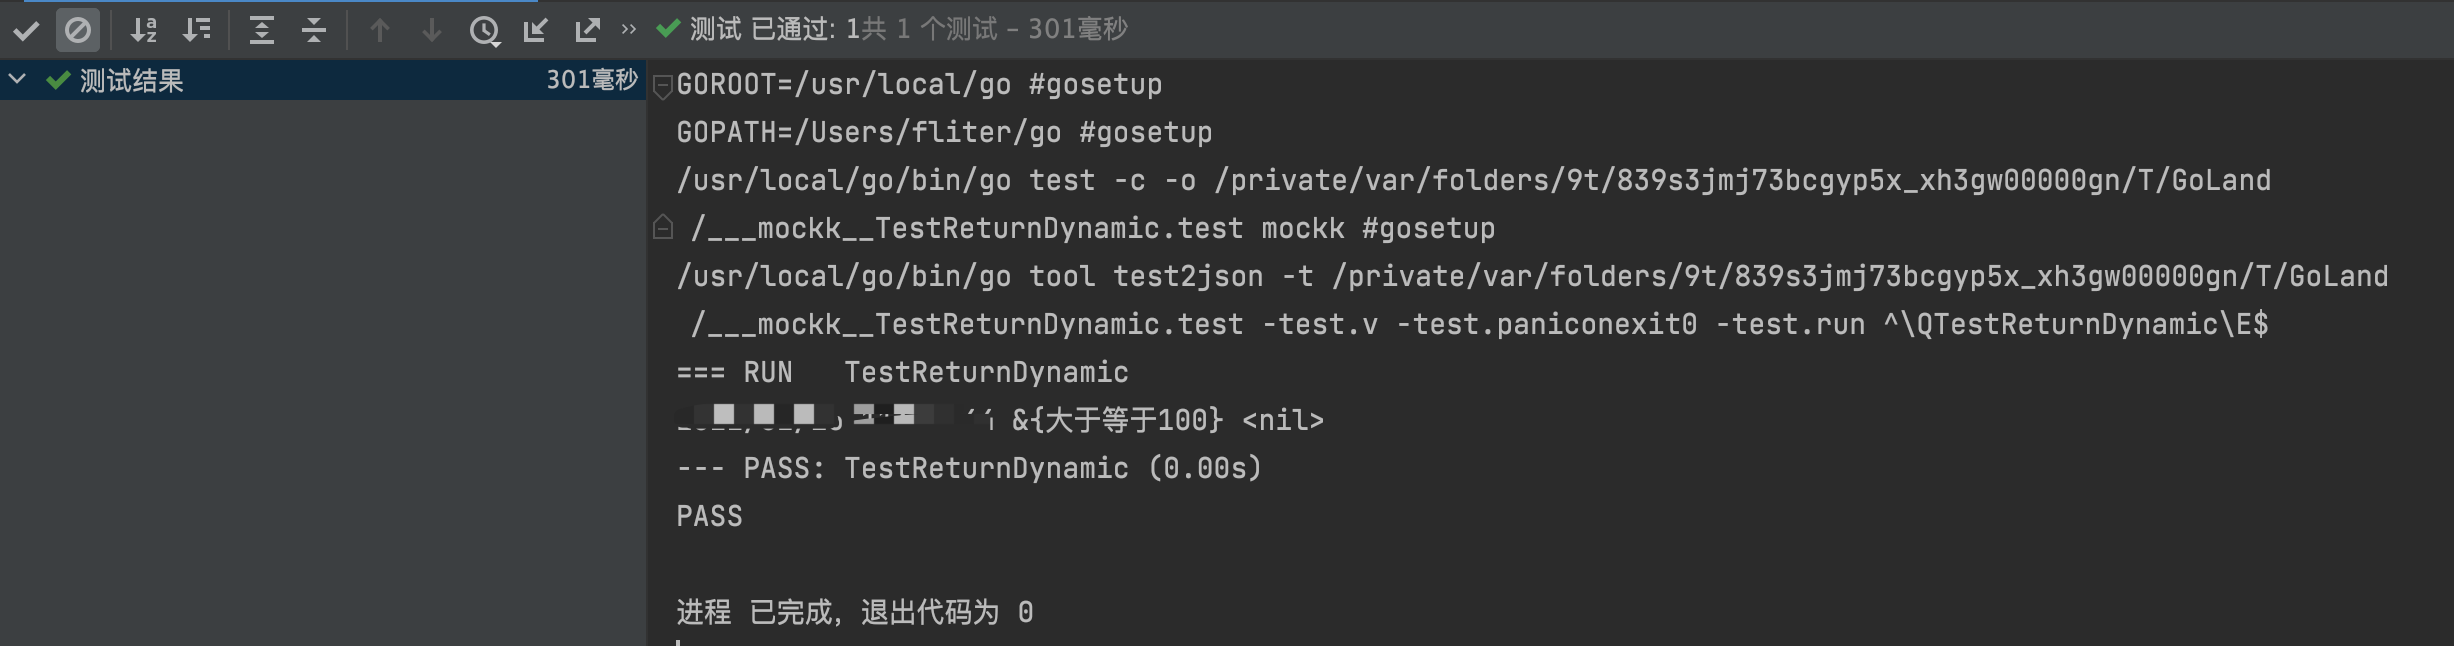Fold the GOROOT setup output block
Image resolution: width=2454 pixels, height=646 pixels.
[662, 88]
